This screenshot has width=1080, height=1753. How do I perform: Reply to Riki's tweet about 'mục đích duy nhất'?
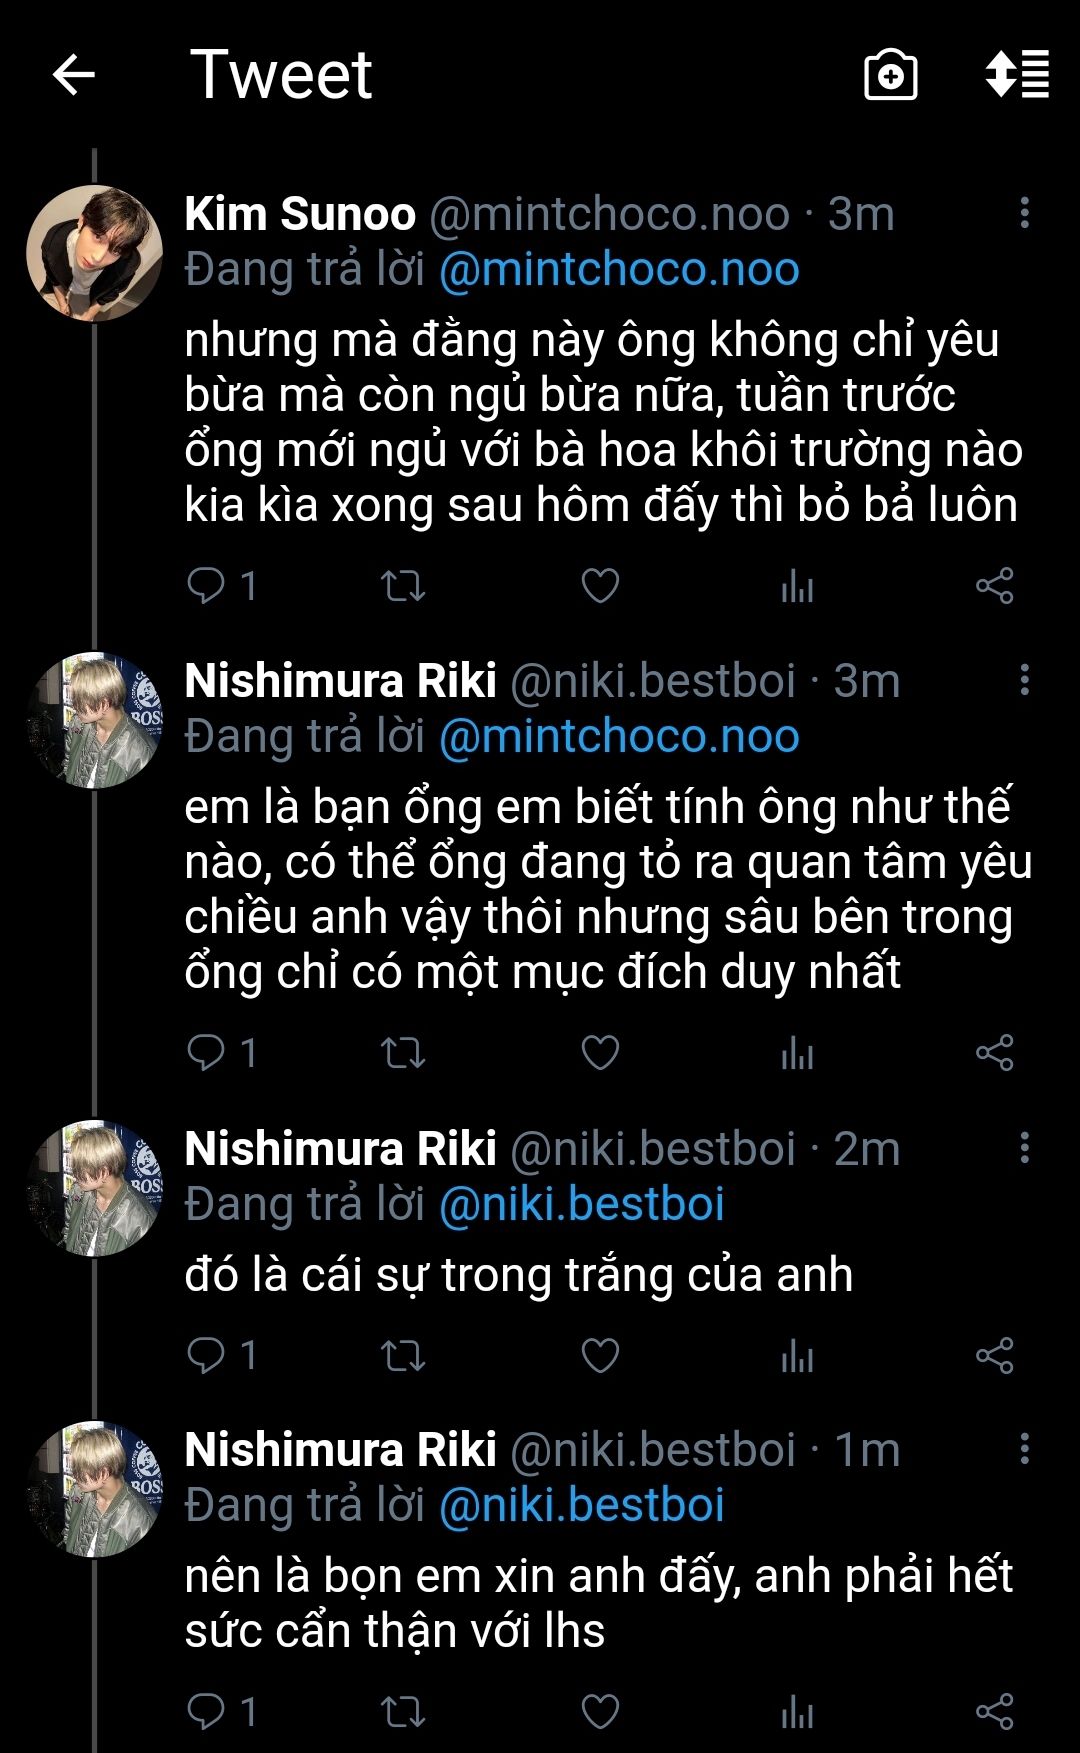click(207, 1052)
